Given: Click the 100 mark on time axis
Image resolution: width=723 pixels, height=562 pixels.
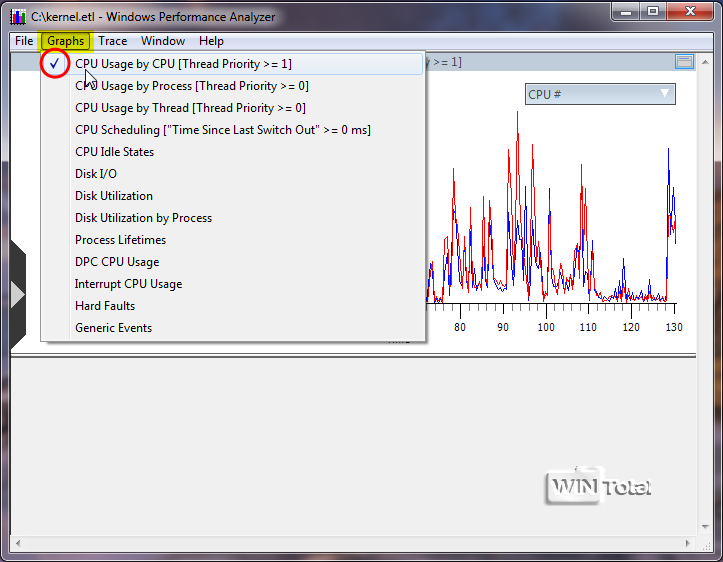Looking at the screenshot, I should 546,327.
